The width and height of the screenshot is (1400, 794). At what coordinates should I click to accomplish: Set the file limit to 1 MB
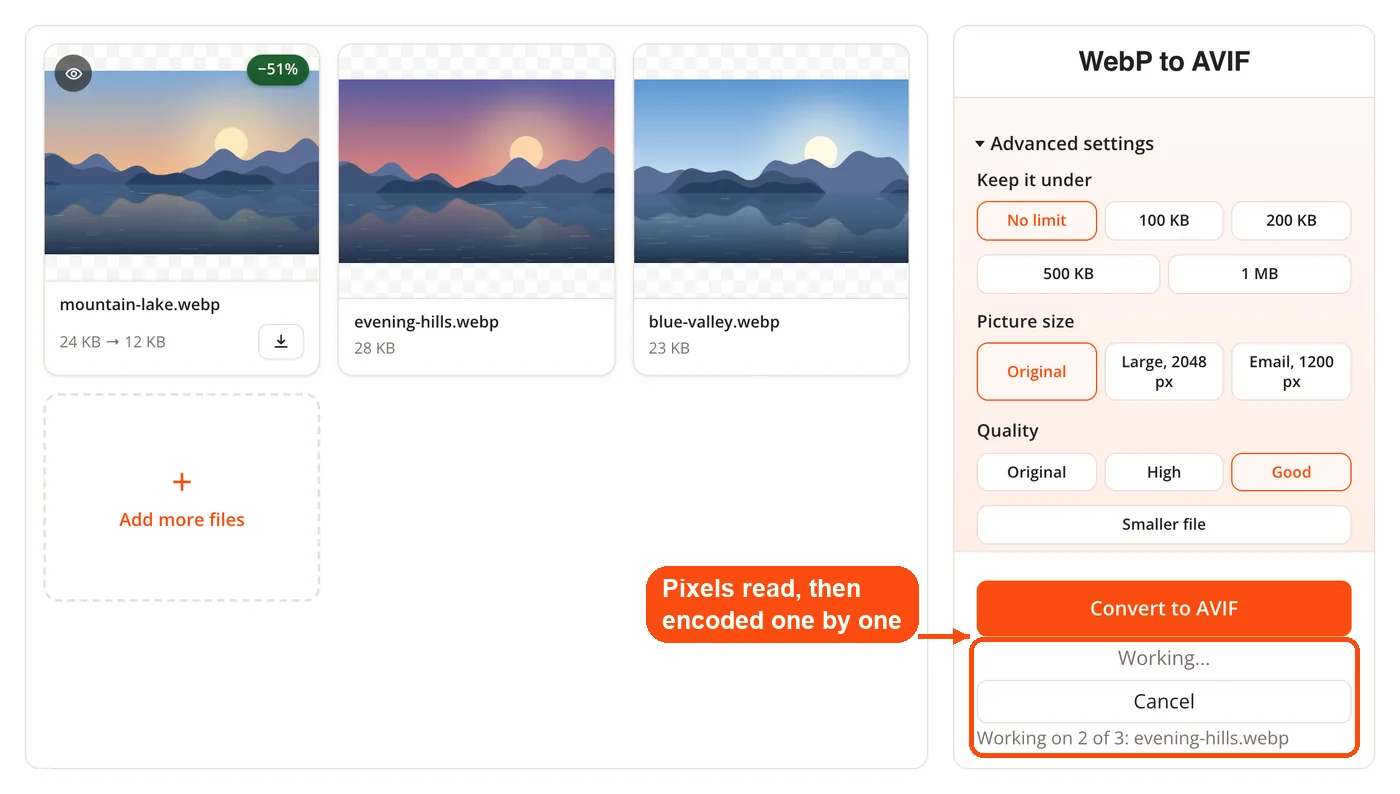(x=1260, y=274)
